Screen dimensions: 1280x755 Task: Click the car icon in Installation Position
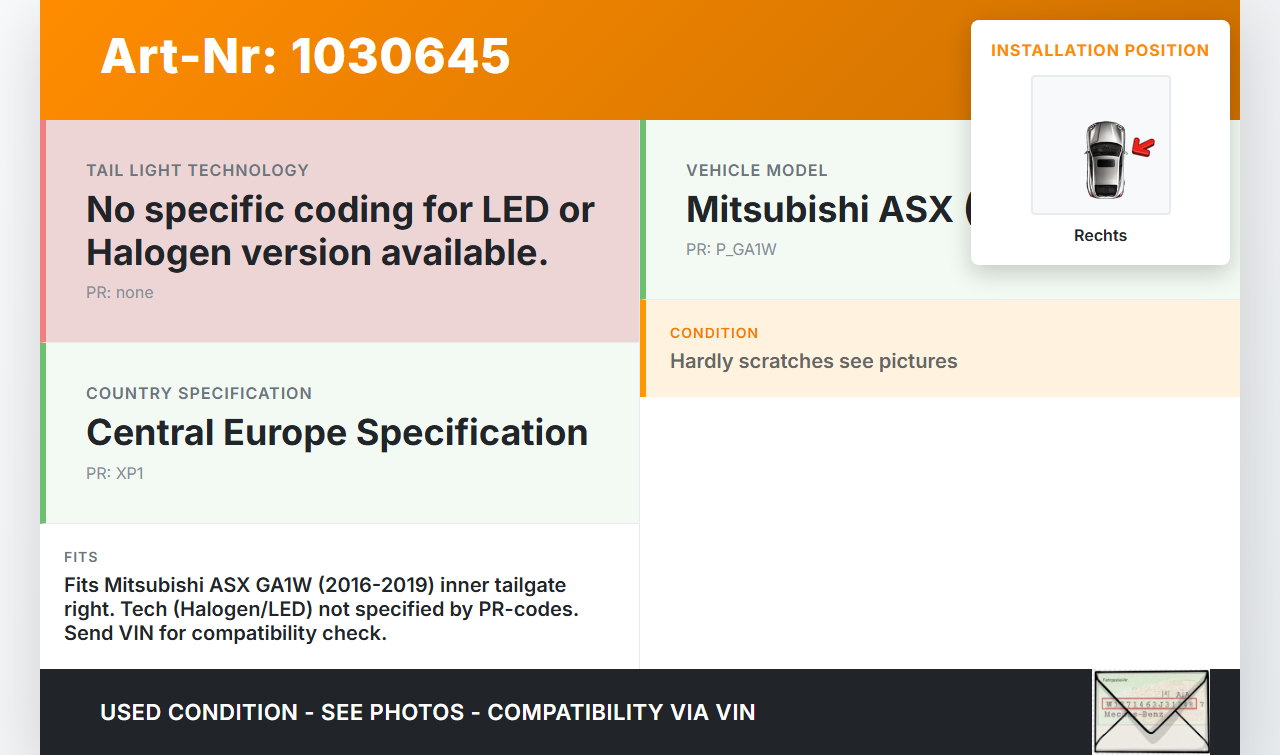1104,159
